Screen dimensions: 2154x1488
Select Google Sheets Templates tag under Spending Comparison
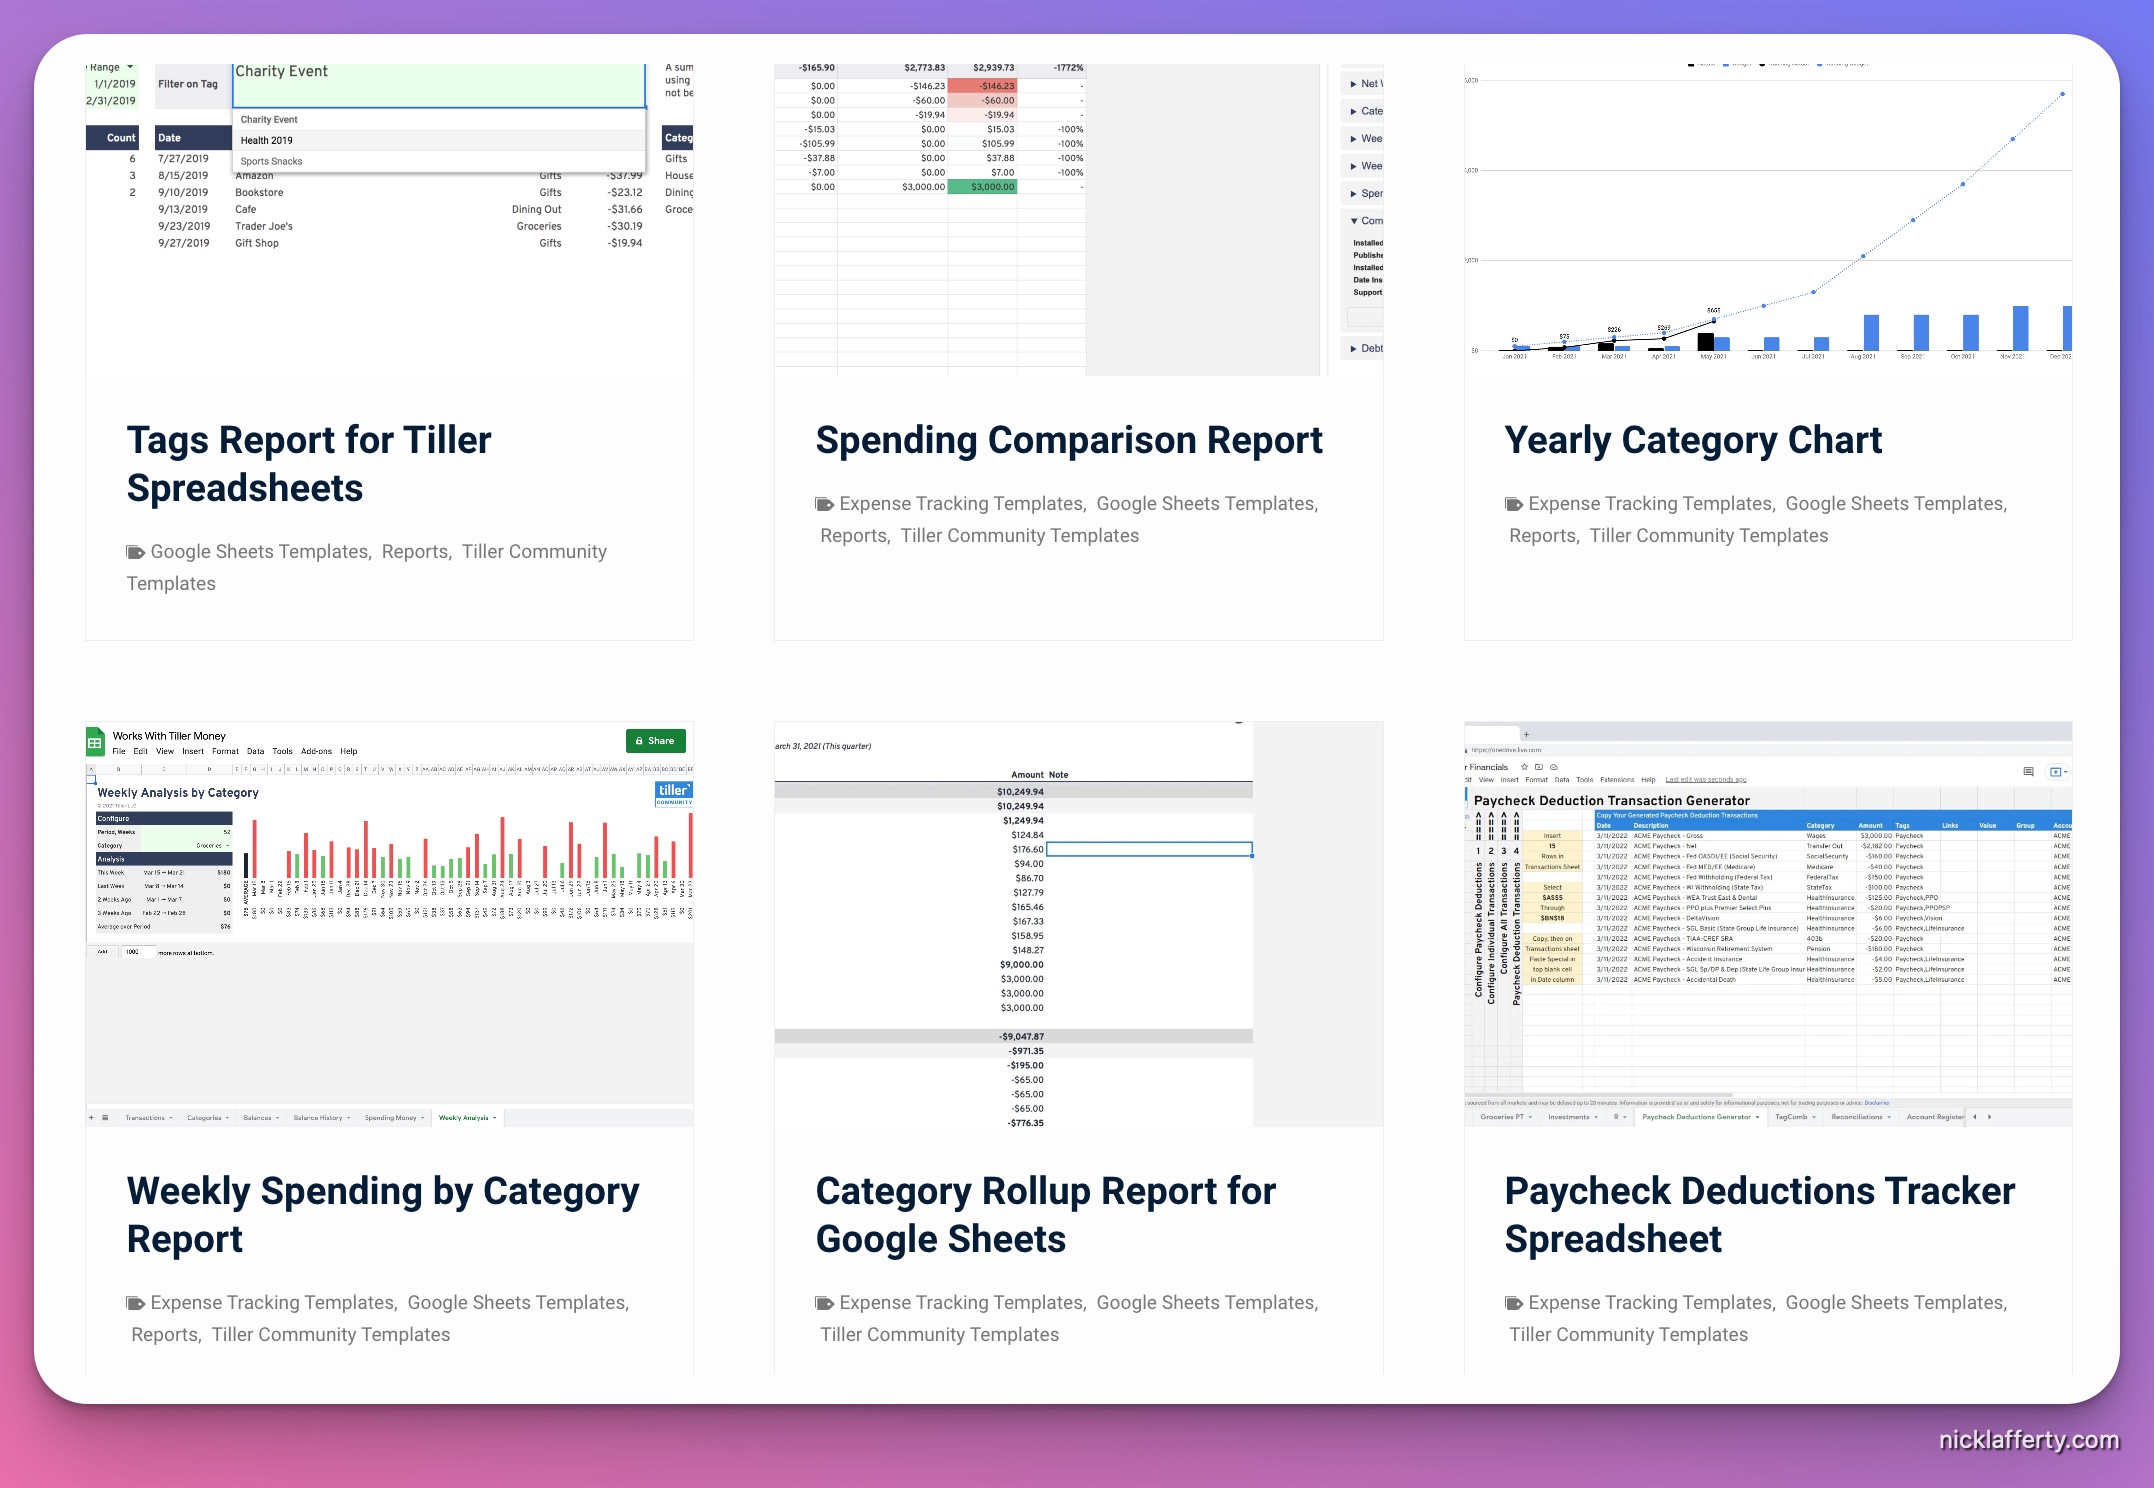(1205, 504)
